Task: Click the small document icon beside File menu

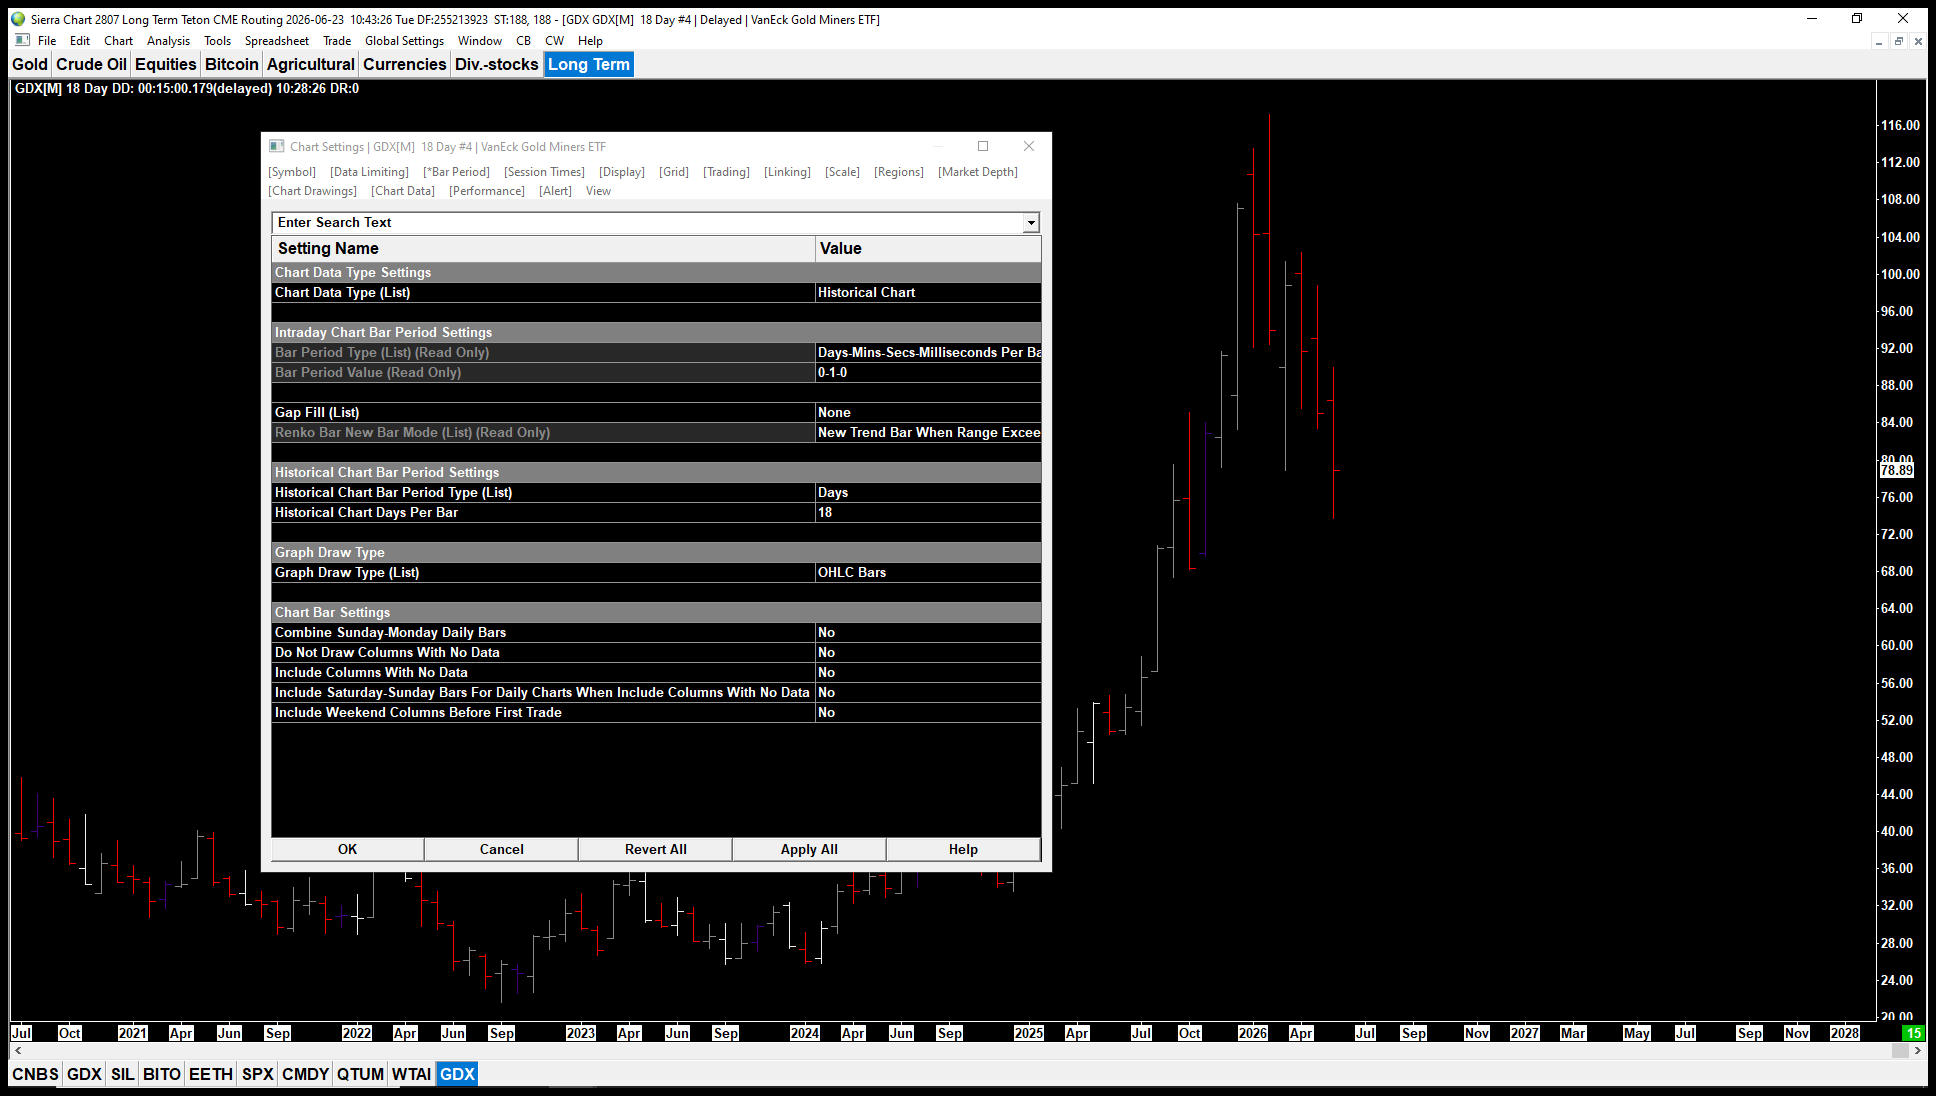Action: (x=22, y=41)
